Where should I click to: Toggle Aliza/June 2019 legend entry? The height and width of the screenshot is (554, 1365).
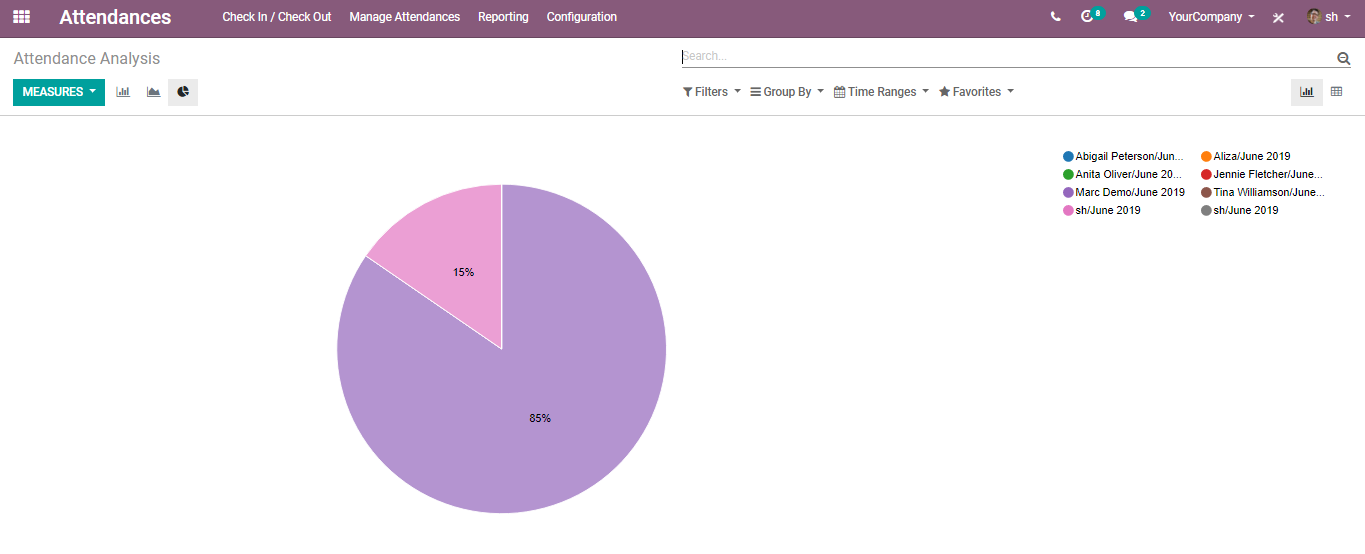1246,156
